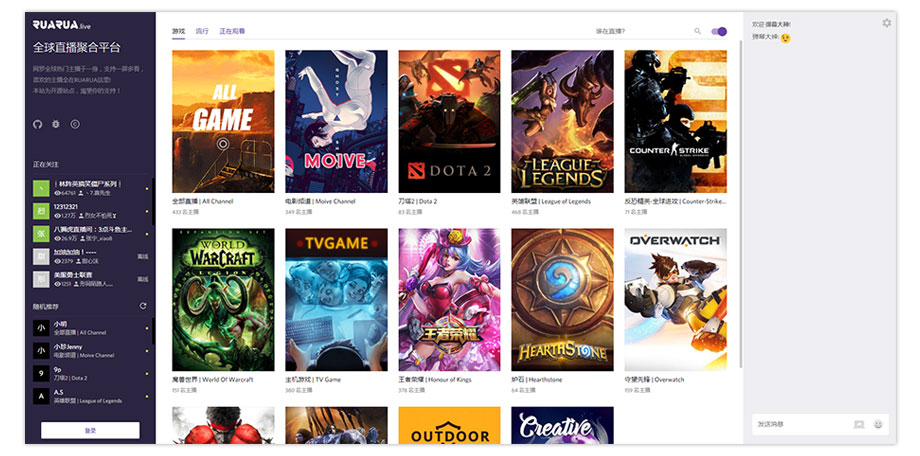Select recommended streamer '小明'
920x456 pixels.
[x=90, y=328]
